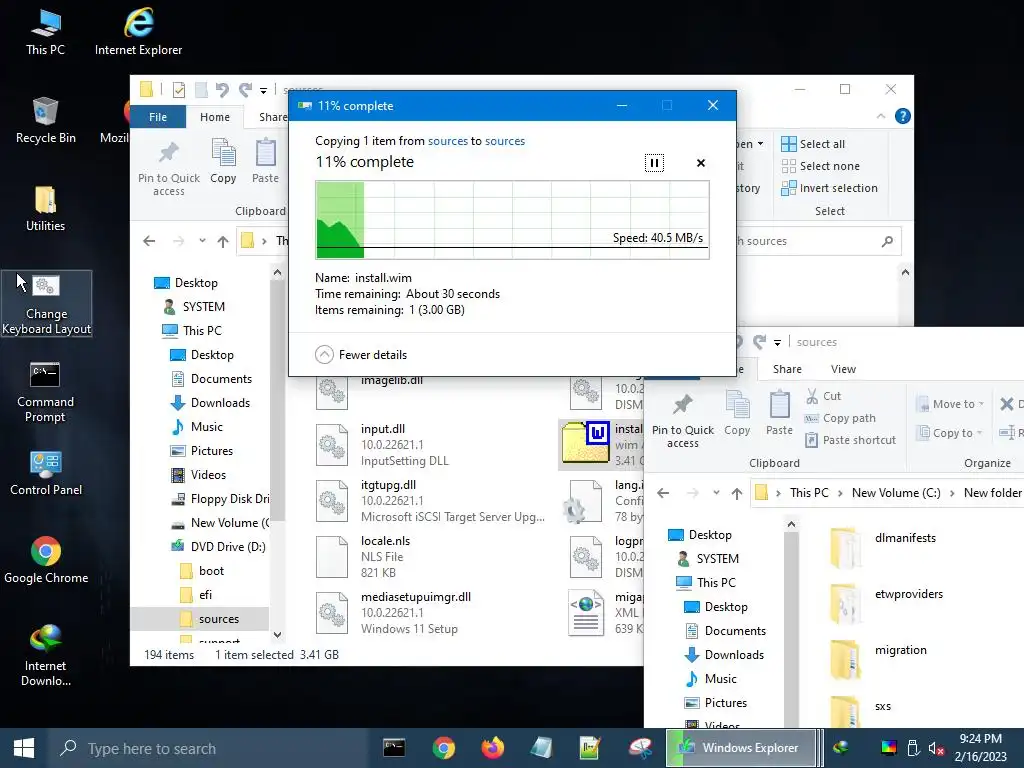Select DVD Drive (D:) in navigation pane
This screenshot has height=768, width=1024.
218,547
